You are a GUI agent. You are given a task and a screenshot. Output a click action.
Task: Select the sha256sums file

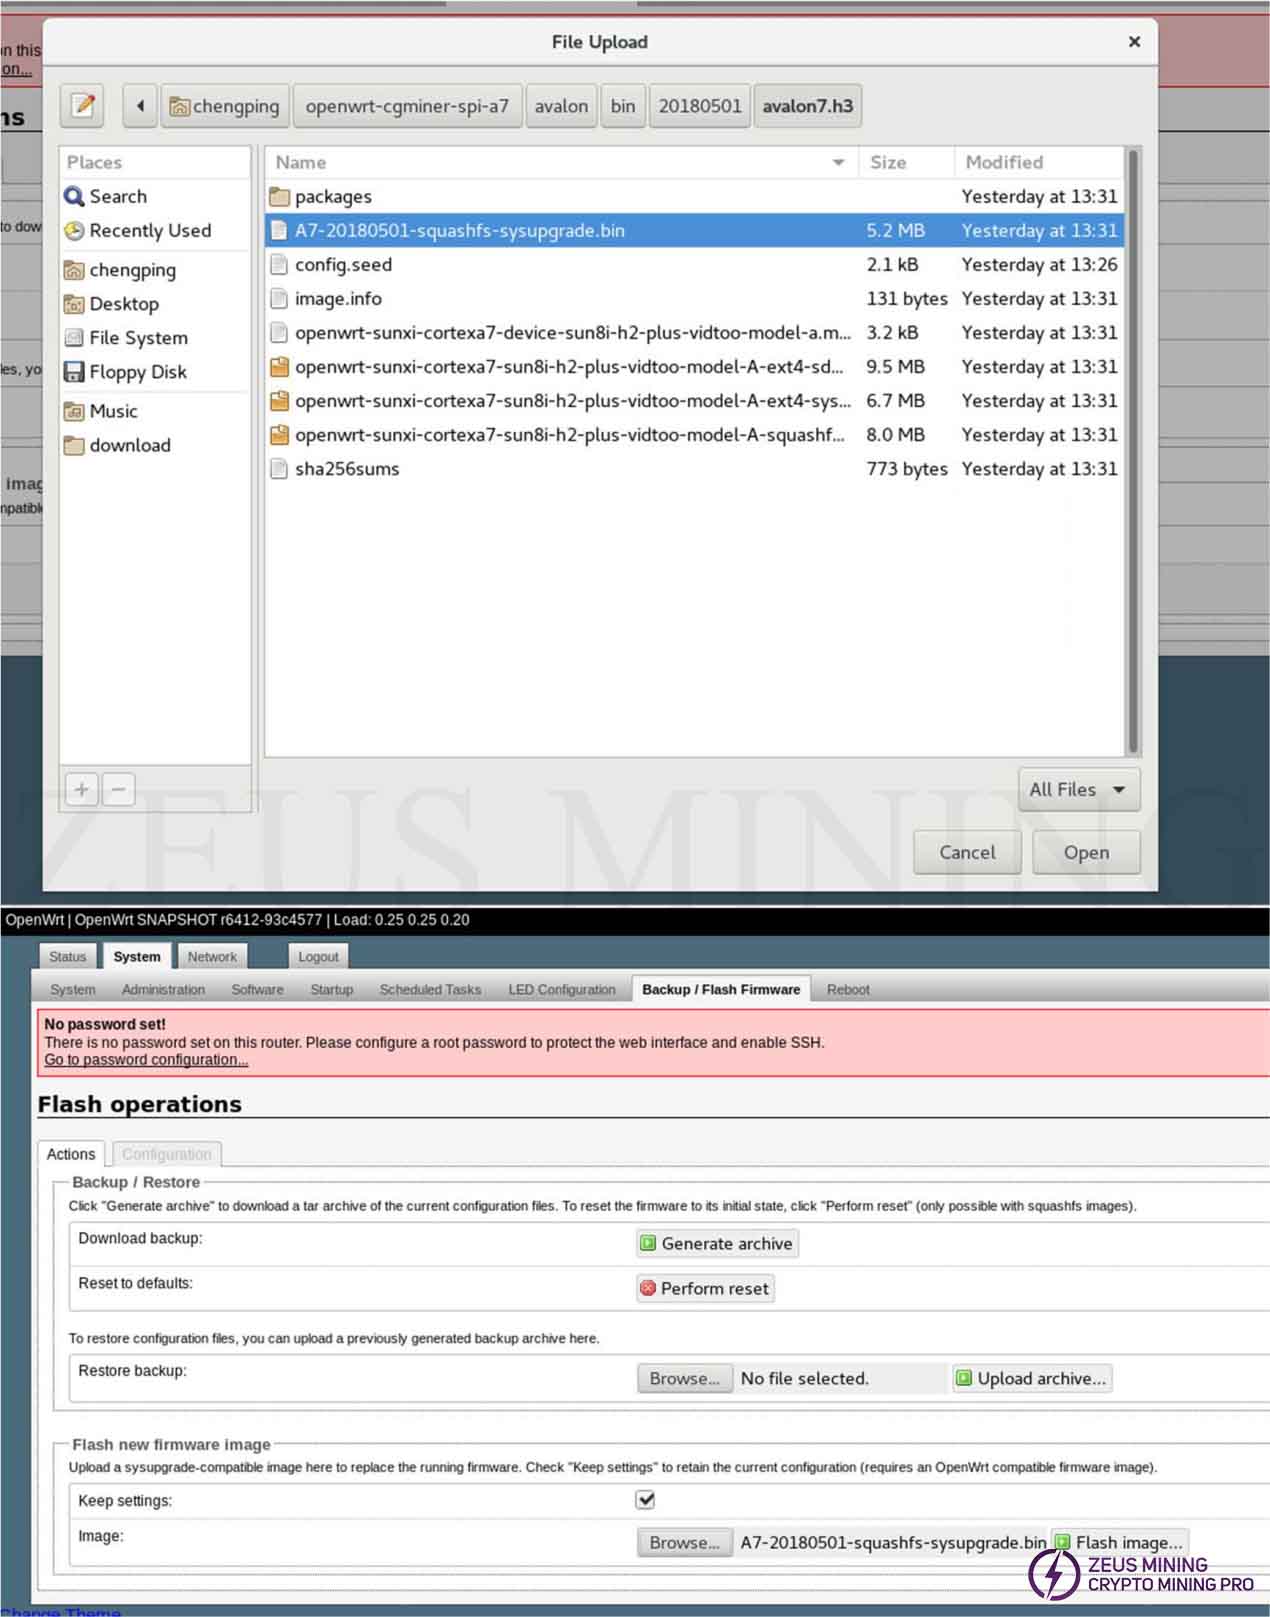(346, 469)
